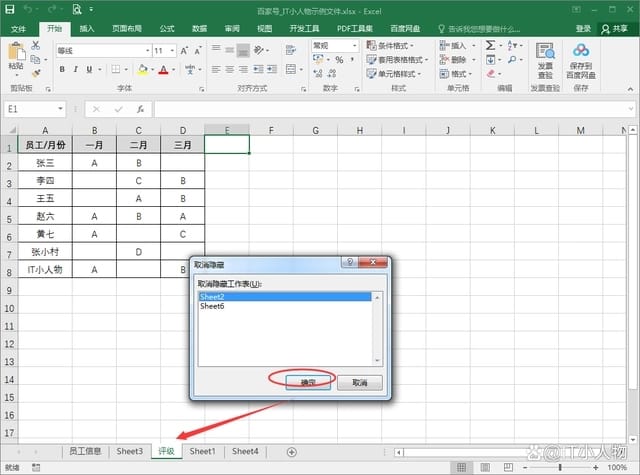Click the AutoSum sigma icon
The width and height of the screenshot is (640, 475).
click(x=491, y=46)
